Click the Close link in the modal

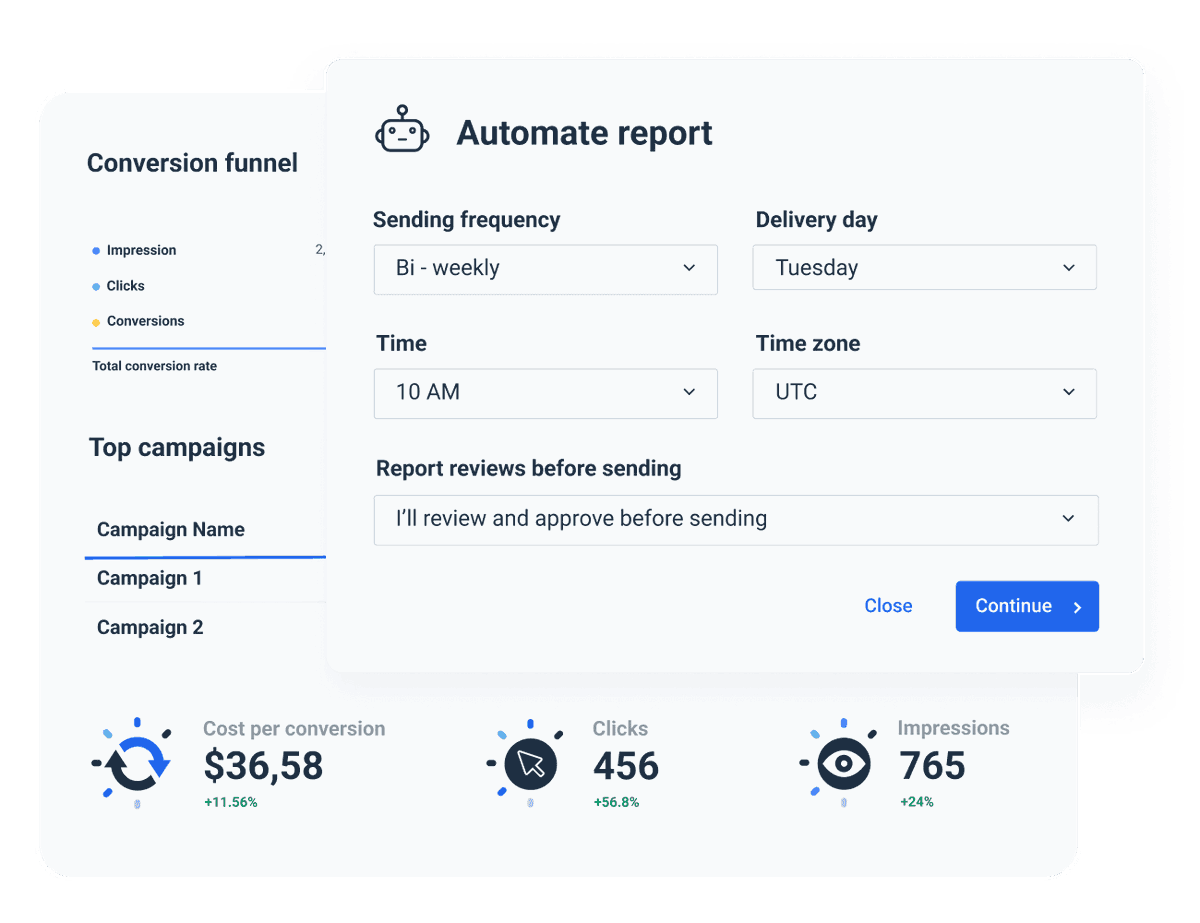tap(888, 606)
